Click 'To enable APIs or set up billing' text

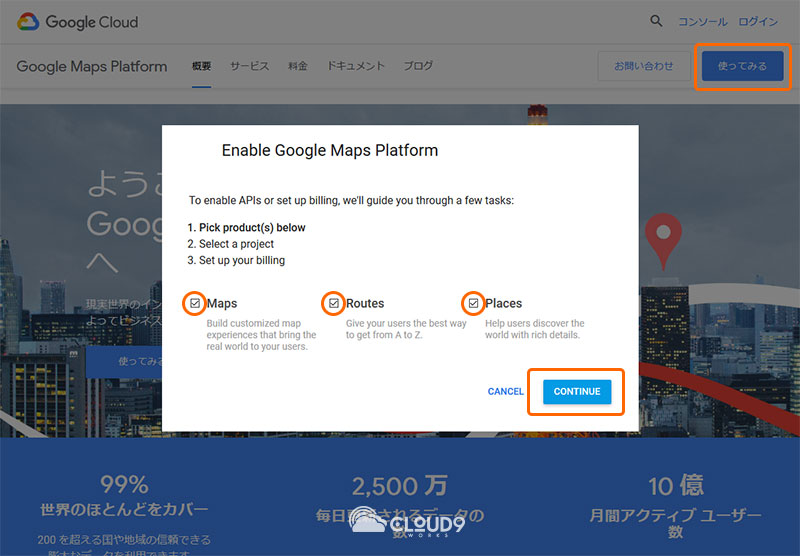coord(352,200)
